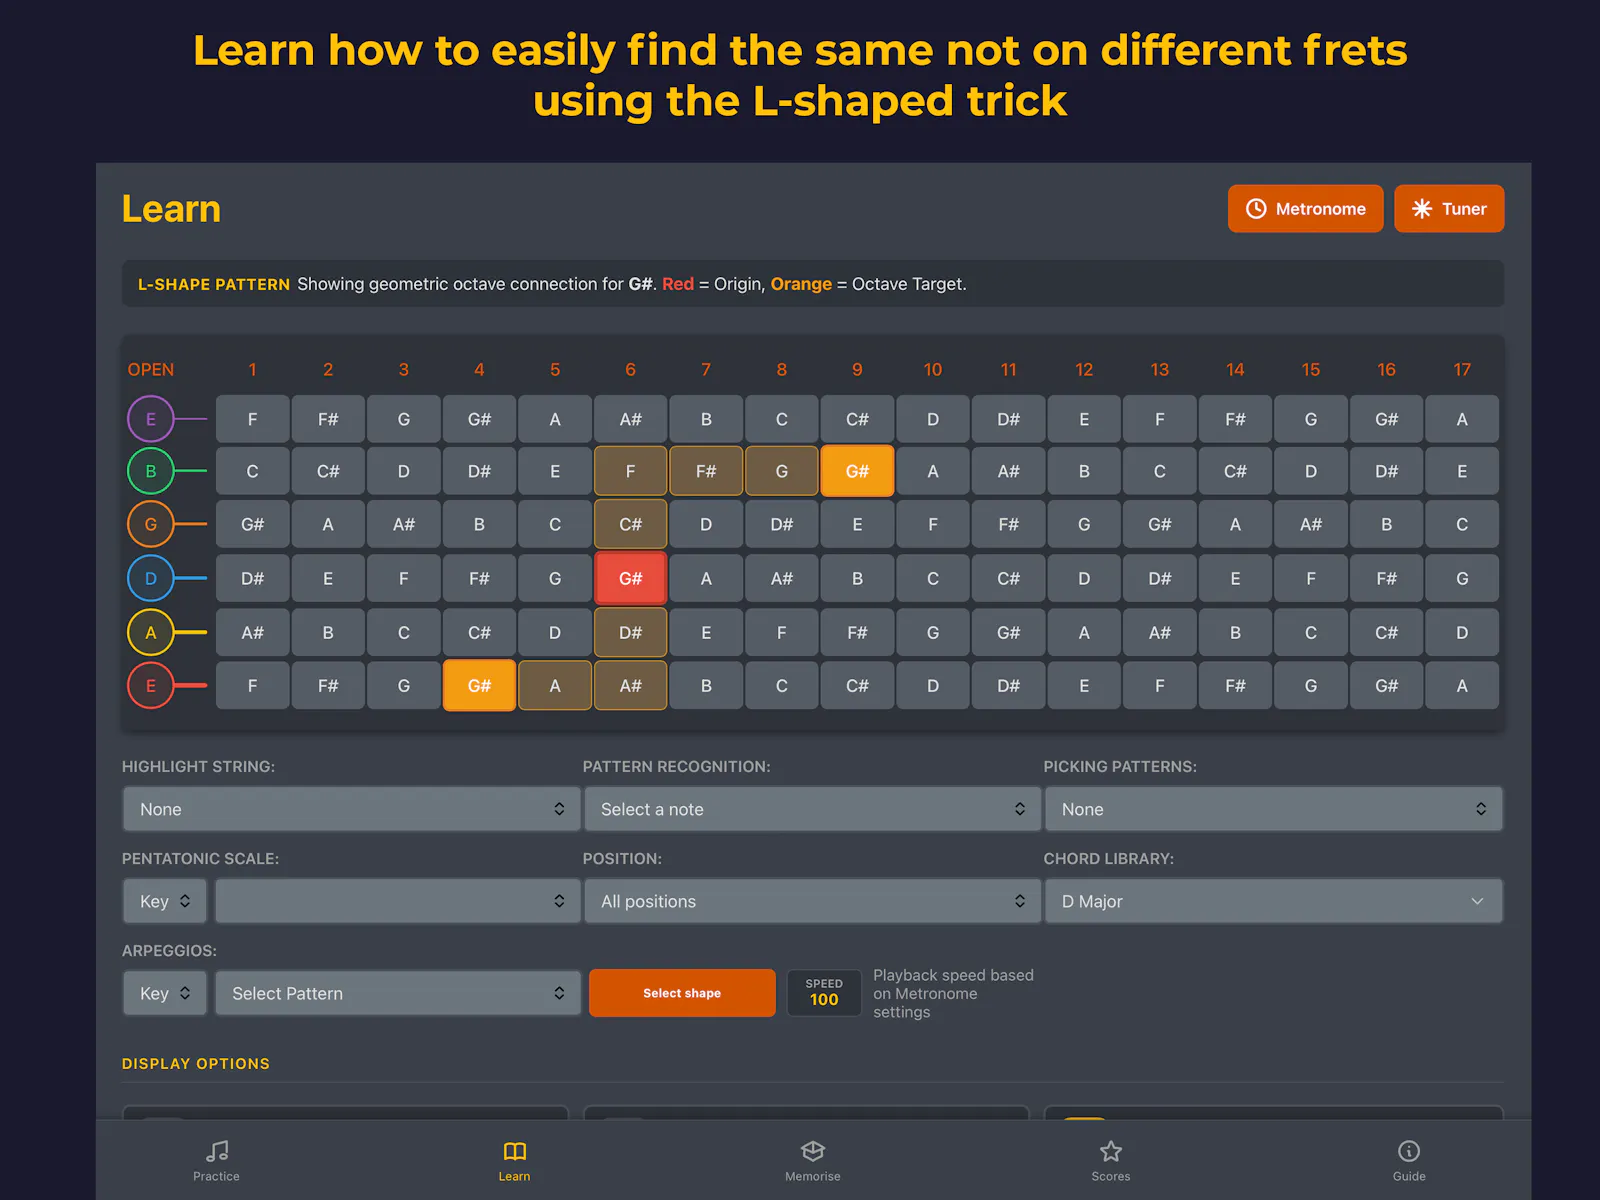
Task: Go to the Practice tab
Action: [x=216, y=1161]
